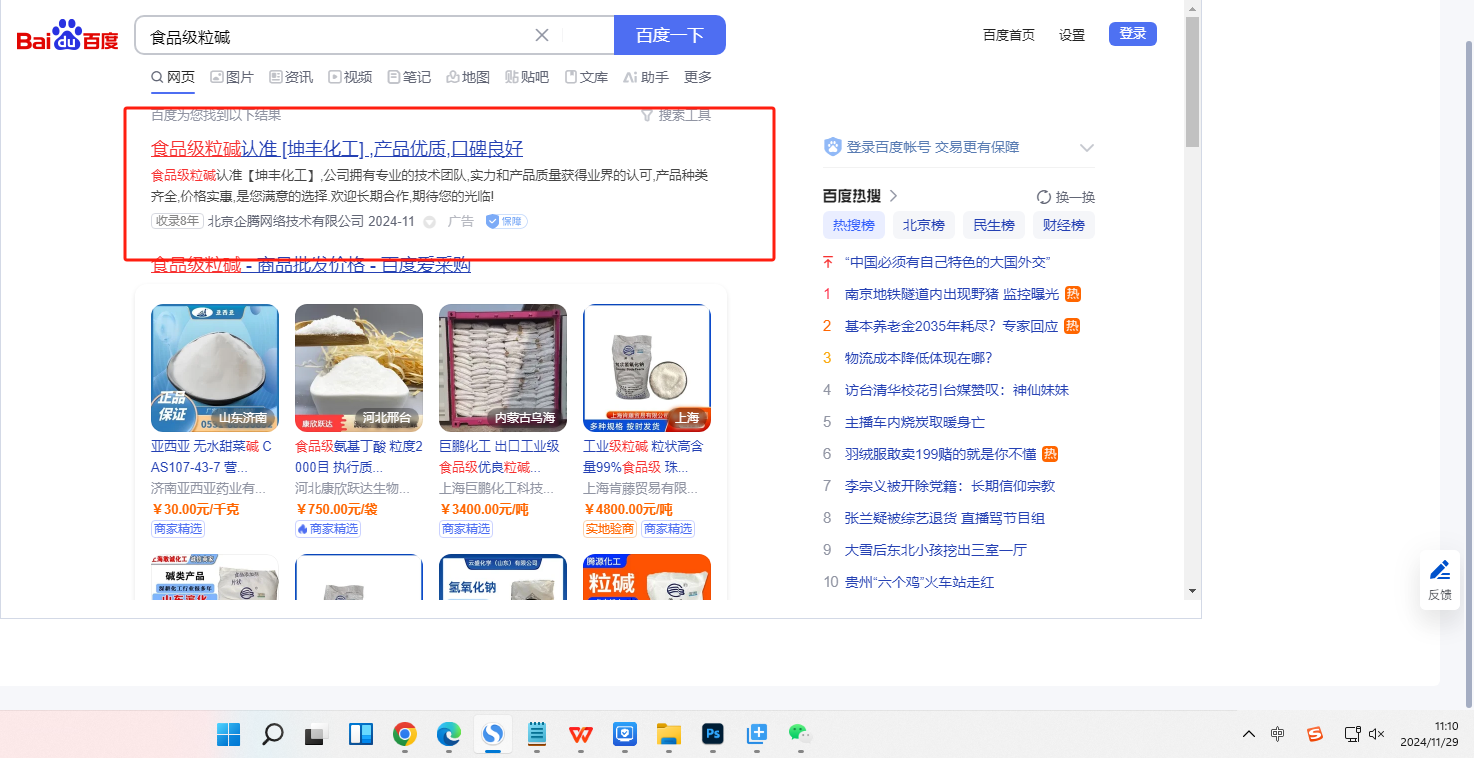Click the Baidu logo
This screenshot has height=758, width=1474.
[x=67, y=35]
